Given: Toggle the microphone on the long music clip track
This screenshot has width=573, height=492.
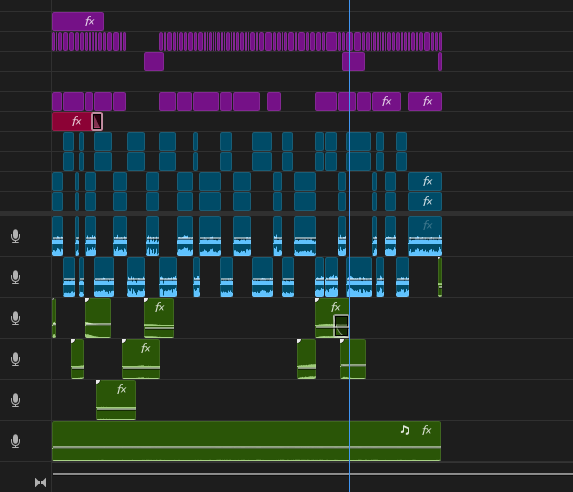Looking at the screenshot, I should pyautogui.click(x=15, y=441).
